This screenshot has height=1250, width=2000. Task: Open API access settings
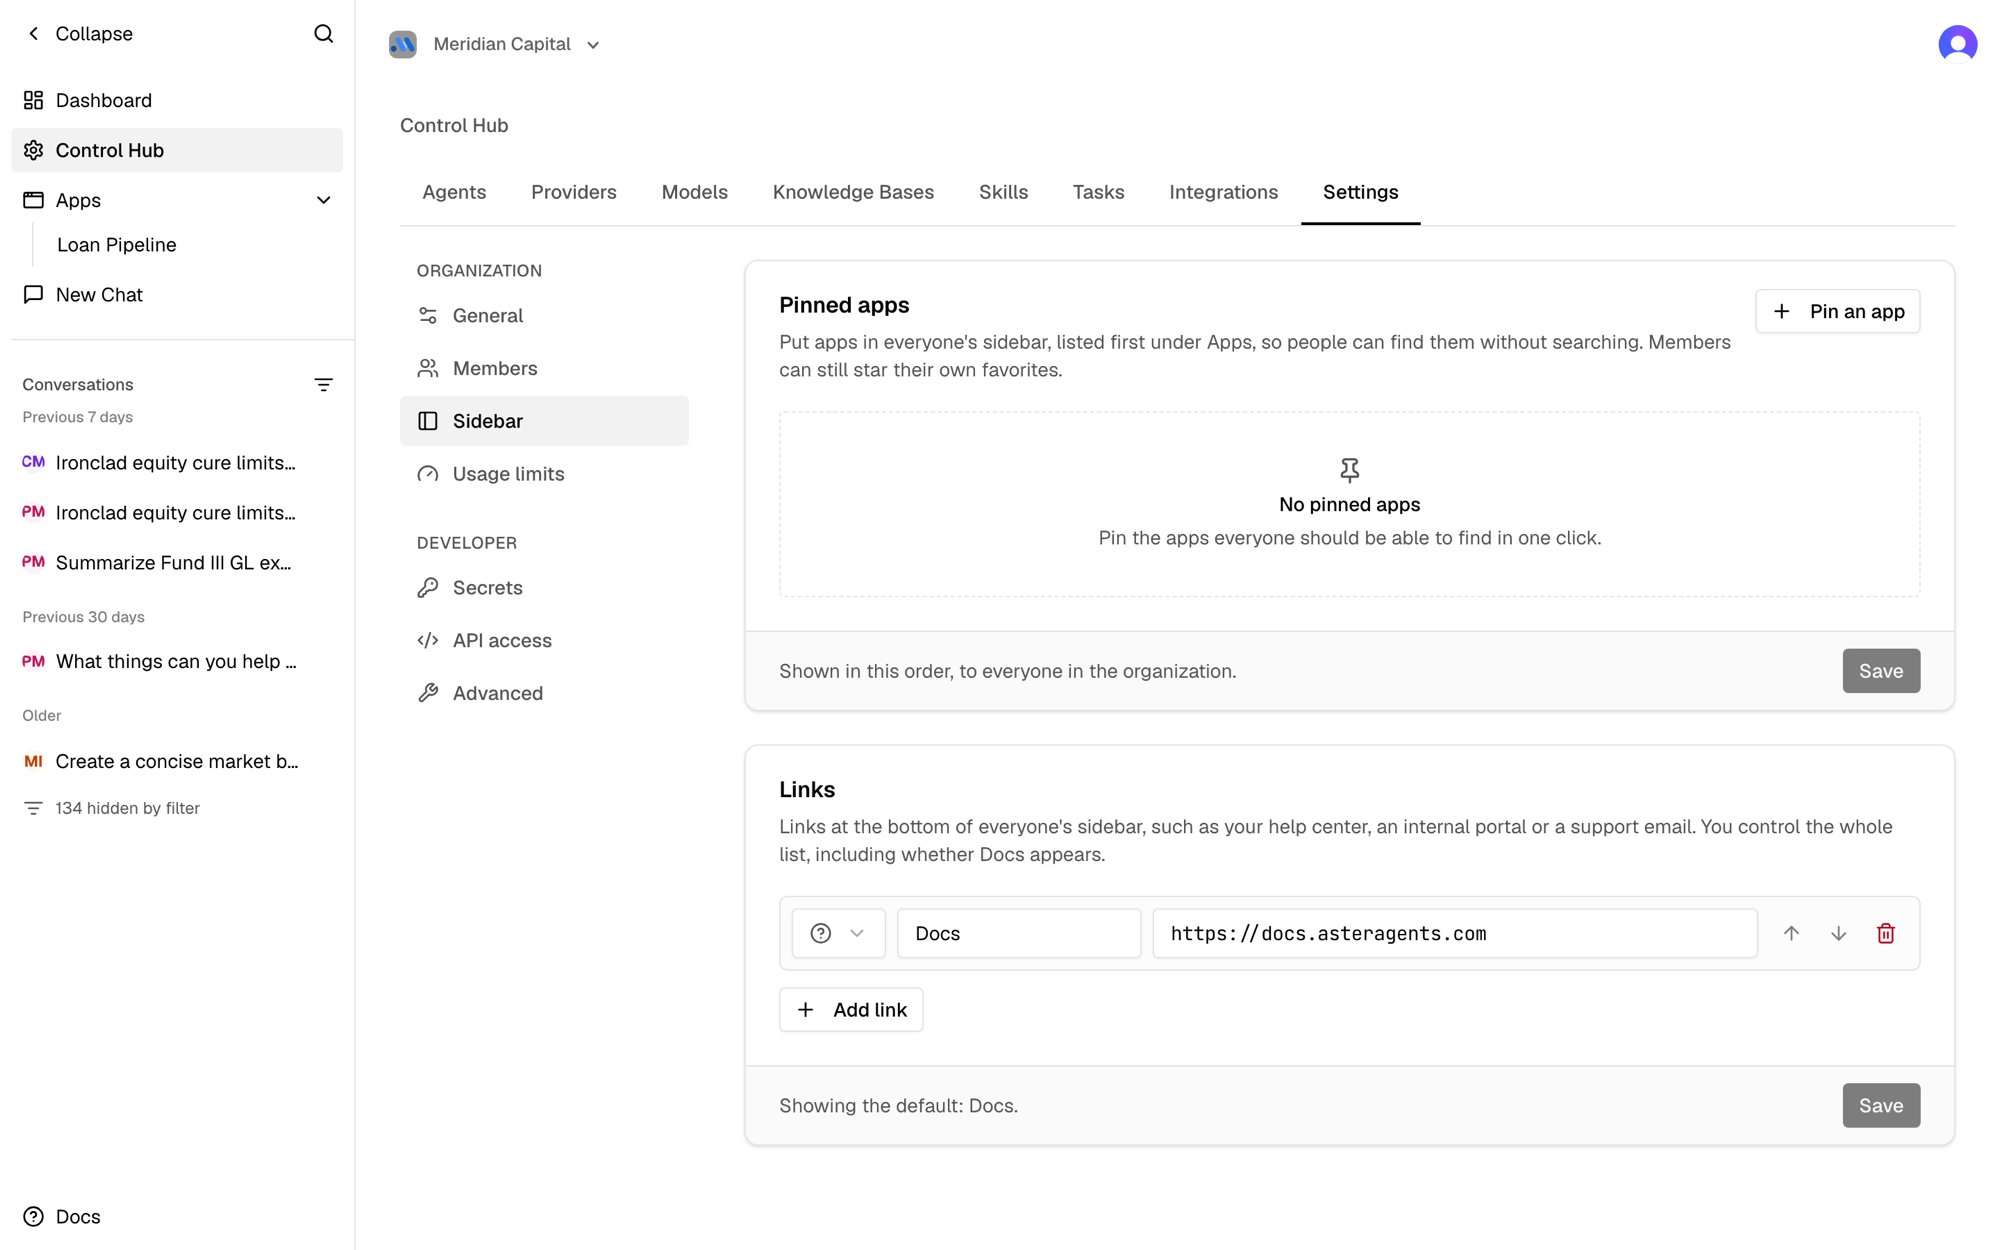[x=544, y=640]
